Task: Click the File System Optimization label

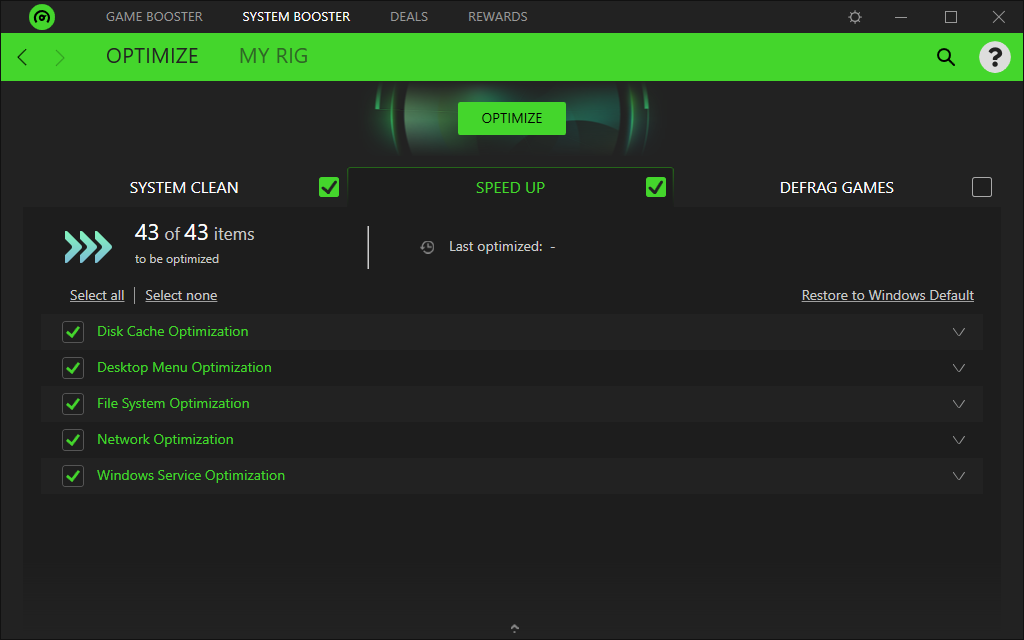Action: (173, 403)
